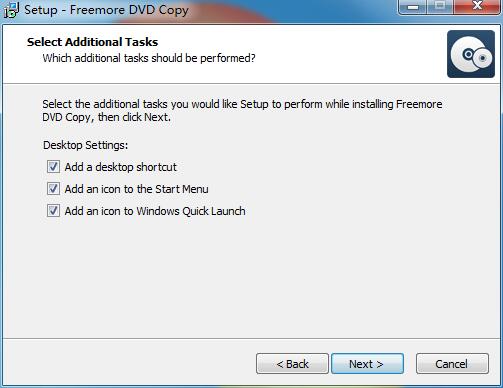The image size is (503, 388).
Task: Click the instruction paragraph mentioning 'then click Next'
Action: pos(242,111)
